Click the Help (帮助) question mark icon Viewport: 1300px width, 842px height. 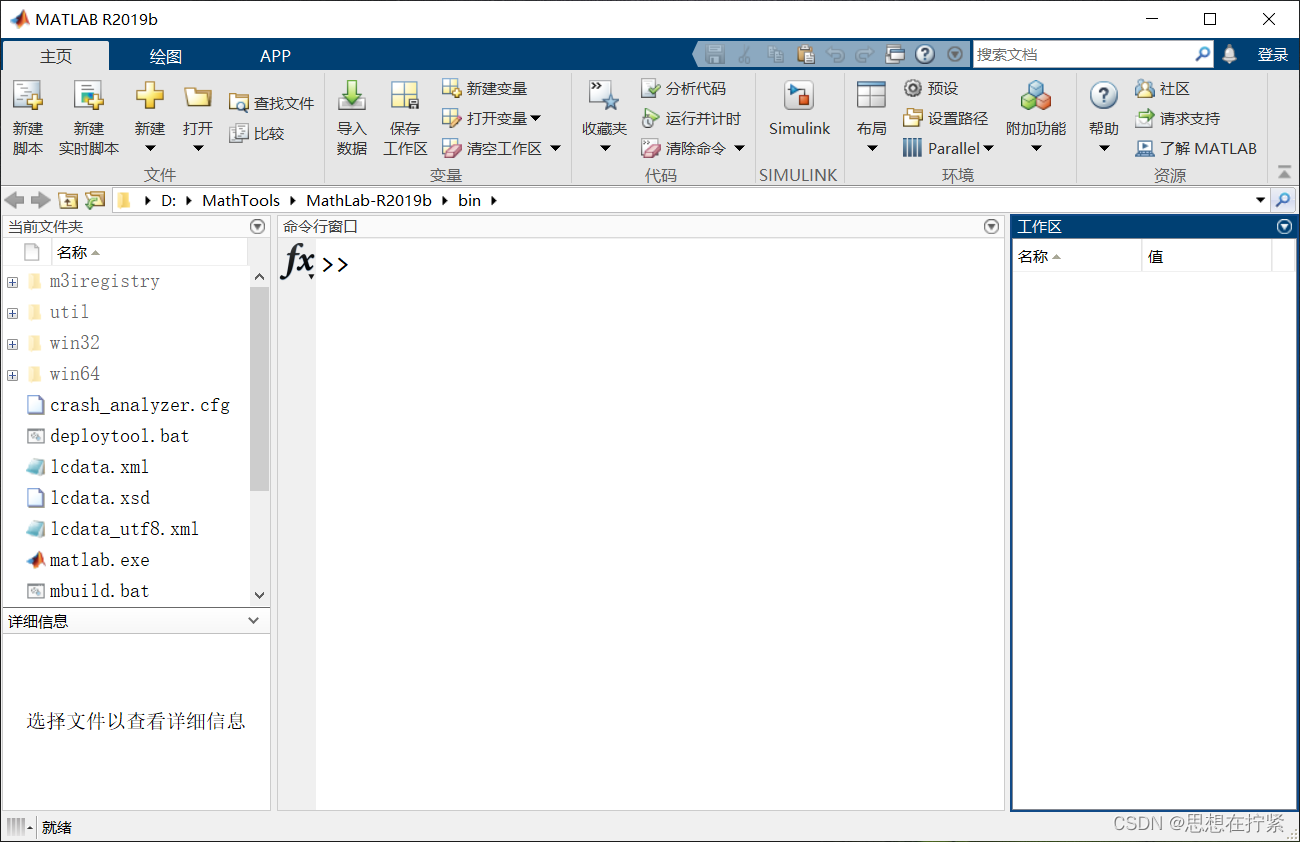(1104, 96)
